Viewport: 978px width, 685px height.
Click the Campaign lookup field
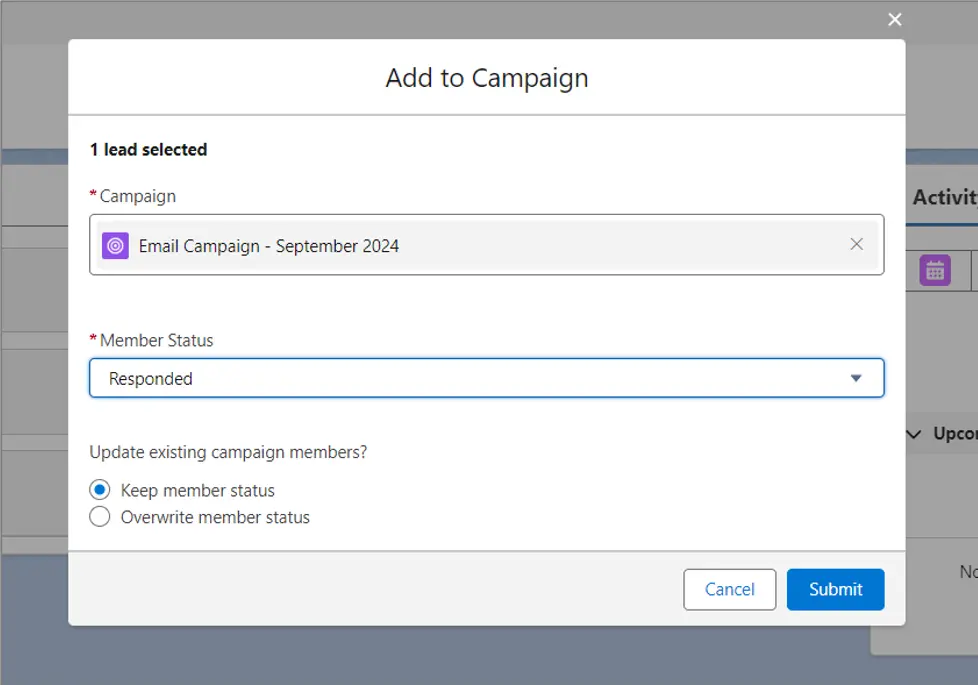point(487,245)
